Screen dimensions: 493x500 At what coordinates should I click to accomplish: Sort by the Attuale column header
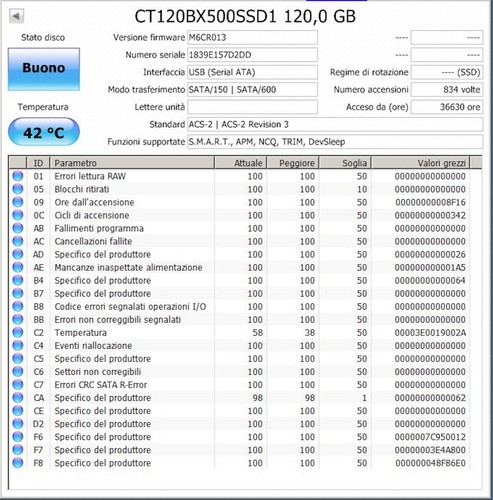coord(241,163)
